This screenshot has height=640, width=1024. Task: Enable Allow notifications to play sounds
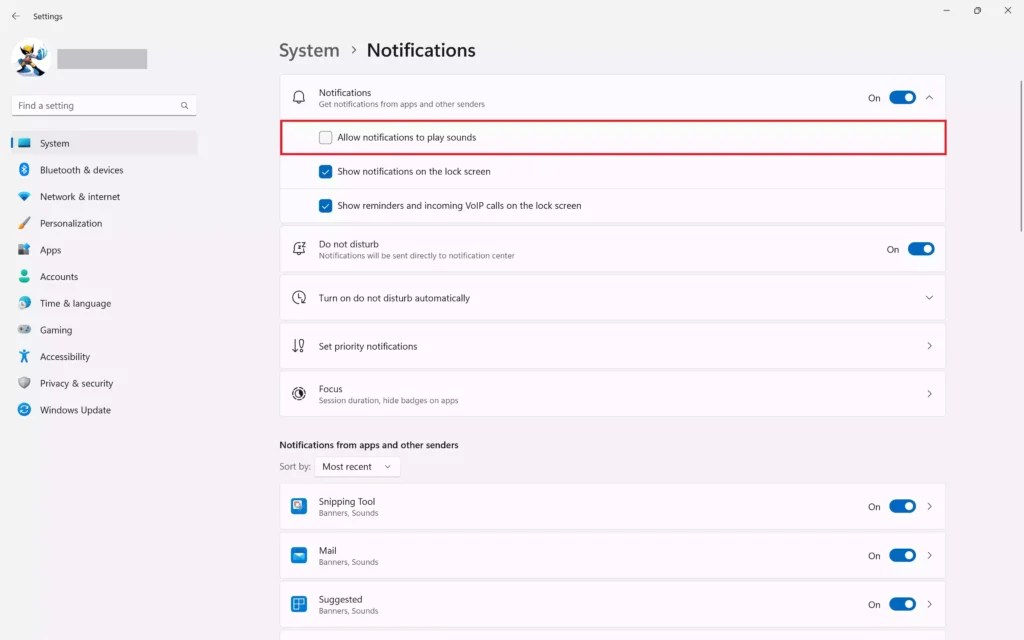click(325, 137)
